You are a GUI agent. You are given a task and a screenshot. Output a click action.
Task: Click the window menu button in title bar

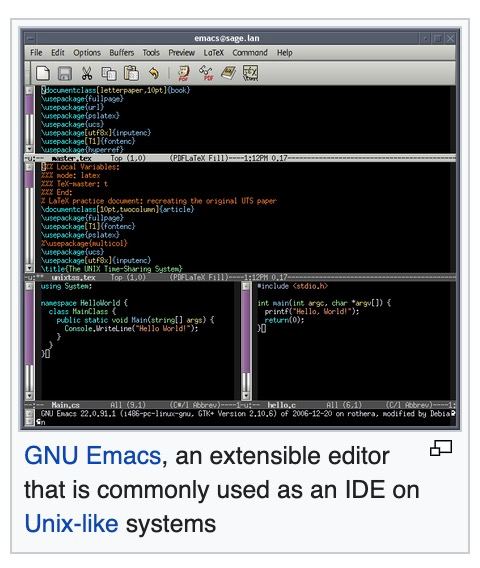tap(30, 38)
